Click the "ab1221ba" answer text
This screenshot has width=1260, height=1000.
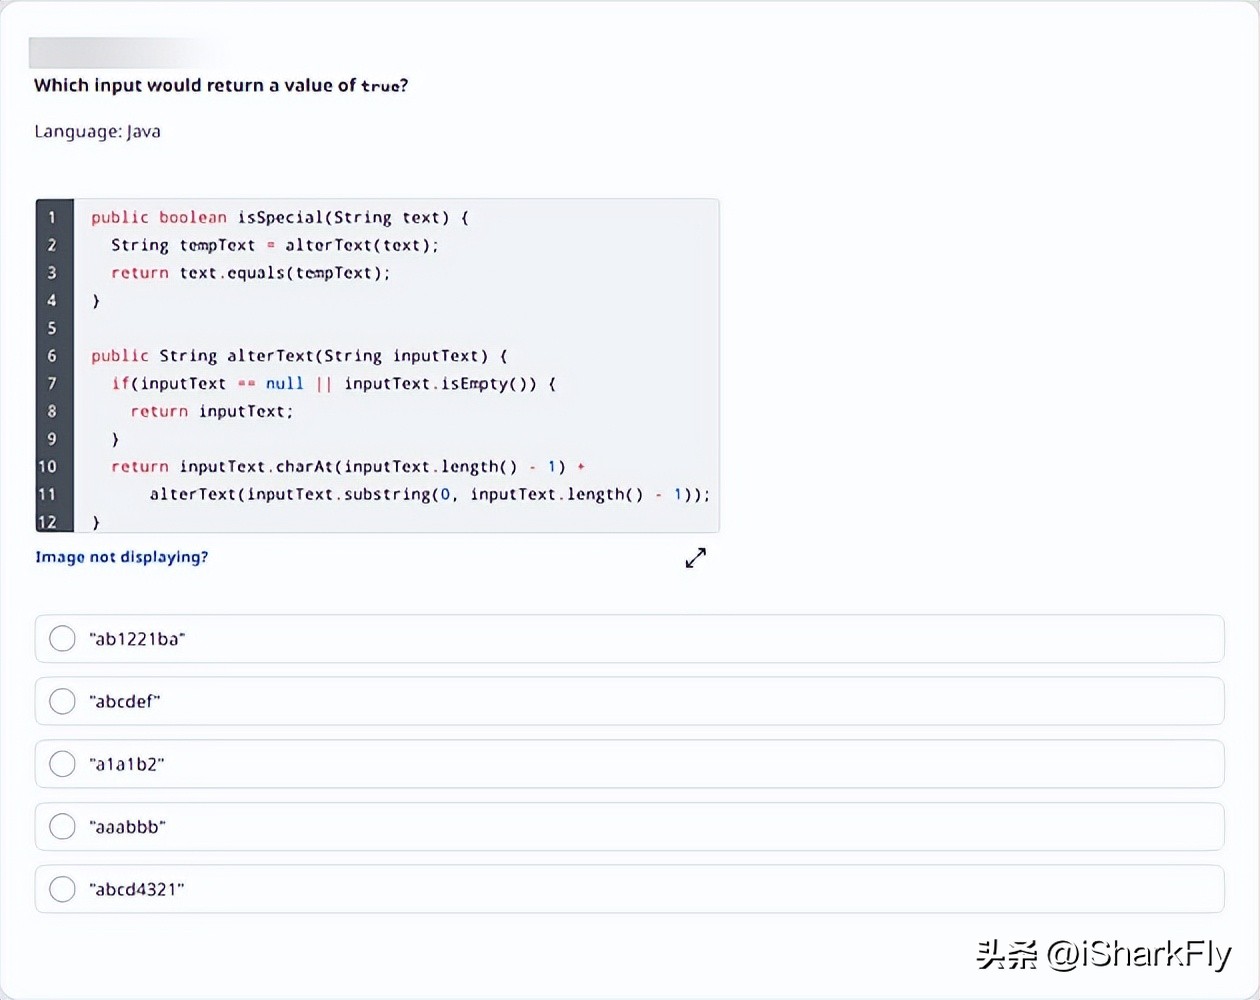click(x=138, y=639)
